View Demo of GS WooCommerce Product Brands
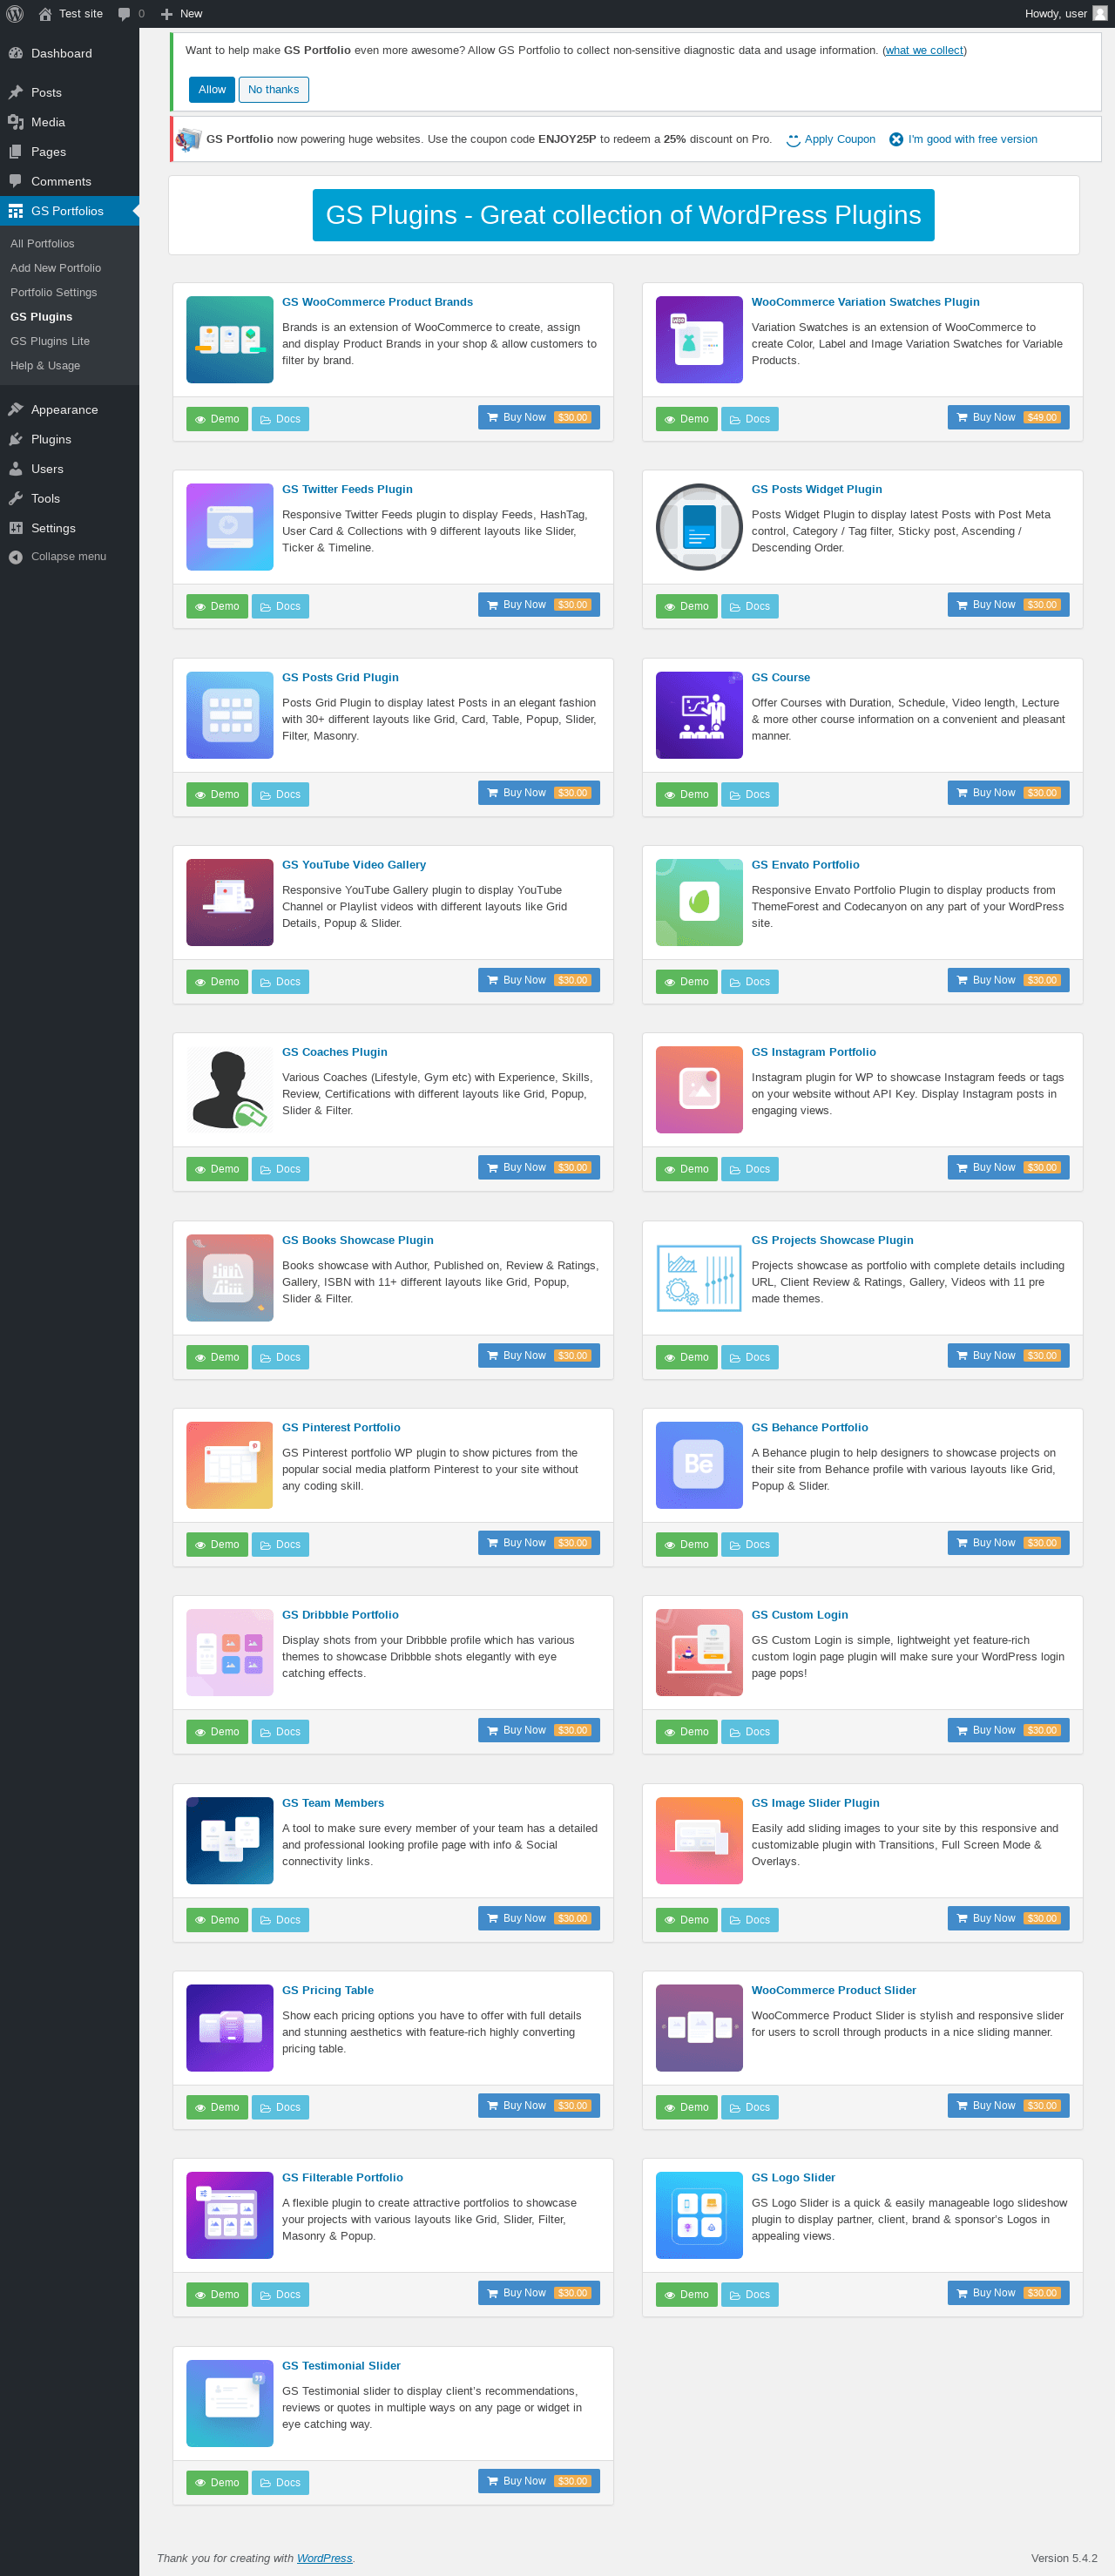1115x2576 pixels. click(x=217, y=419)
